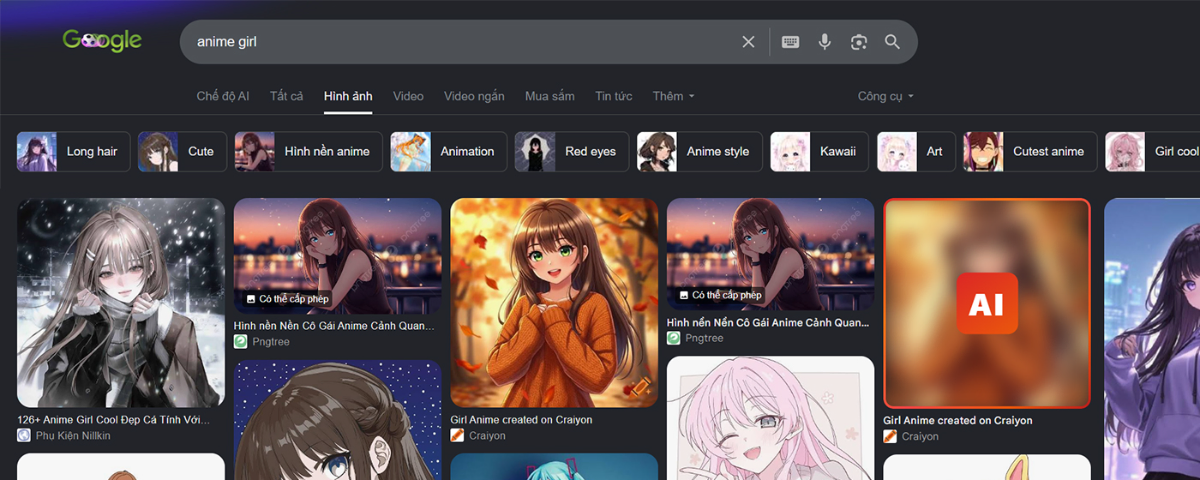Click Phụ Kiện Nillkin source name
Image resolution: width=1200 pixels, height=480 pixels.
tap(73, 436)
